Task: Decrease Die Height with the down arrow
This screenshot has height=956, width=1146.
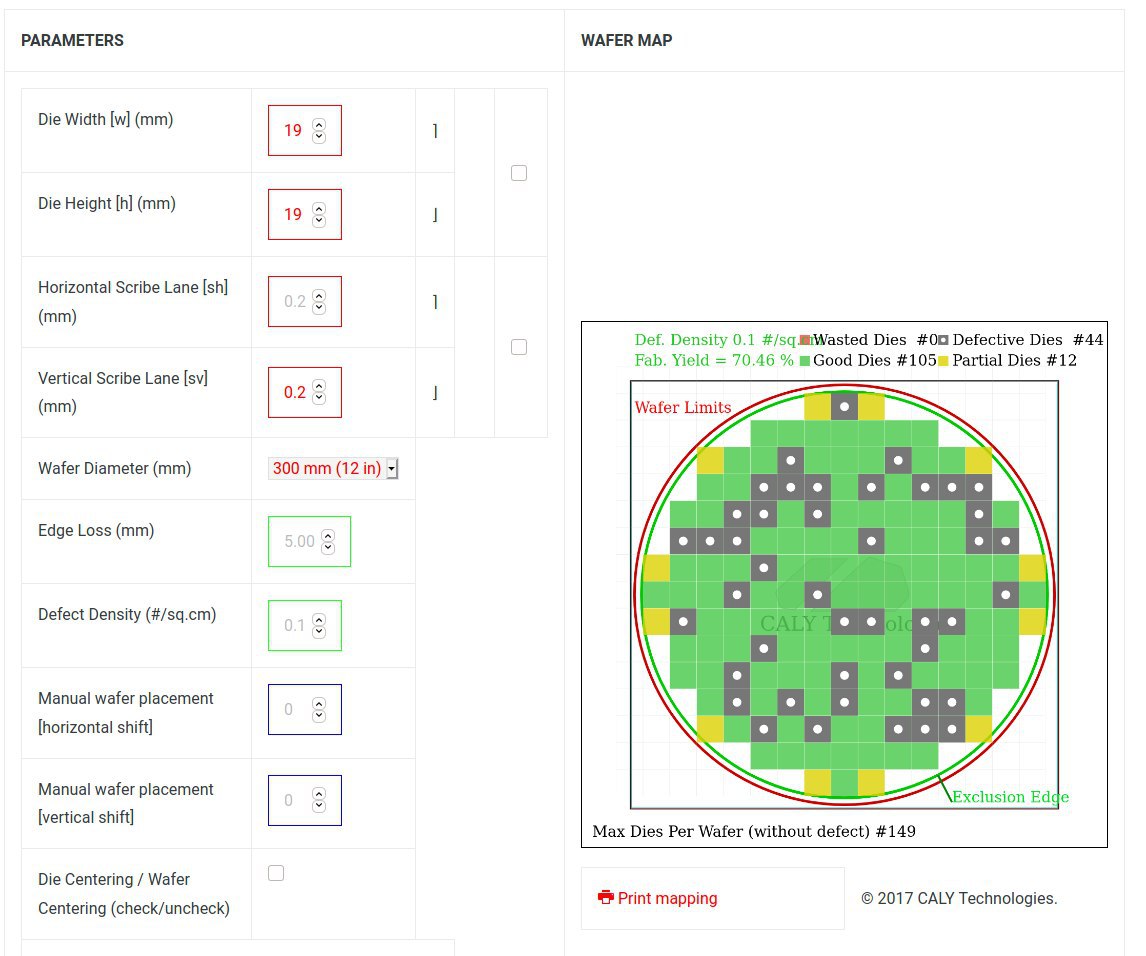Action: click(319, 220)
